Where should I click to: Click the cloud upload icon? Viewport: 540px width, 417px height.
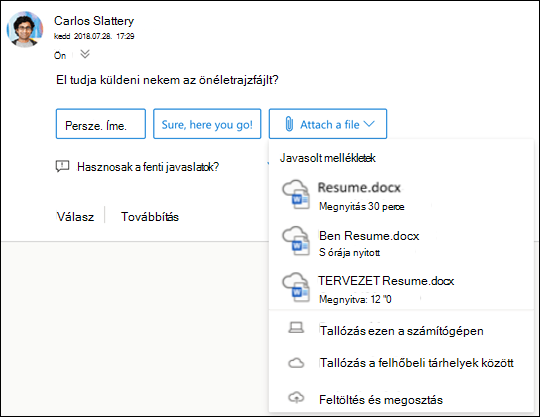tap(296, 397)
